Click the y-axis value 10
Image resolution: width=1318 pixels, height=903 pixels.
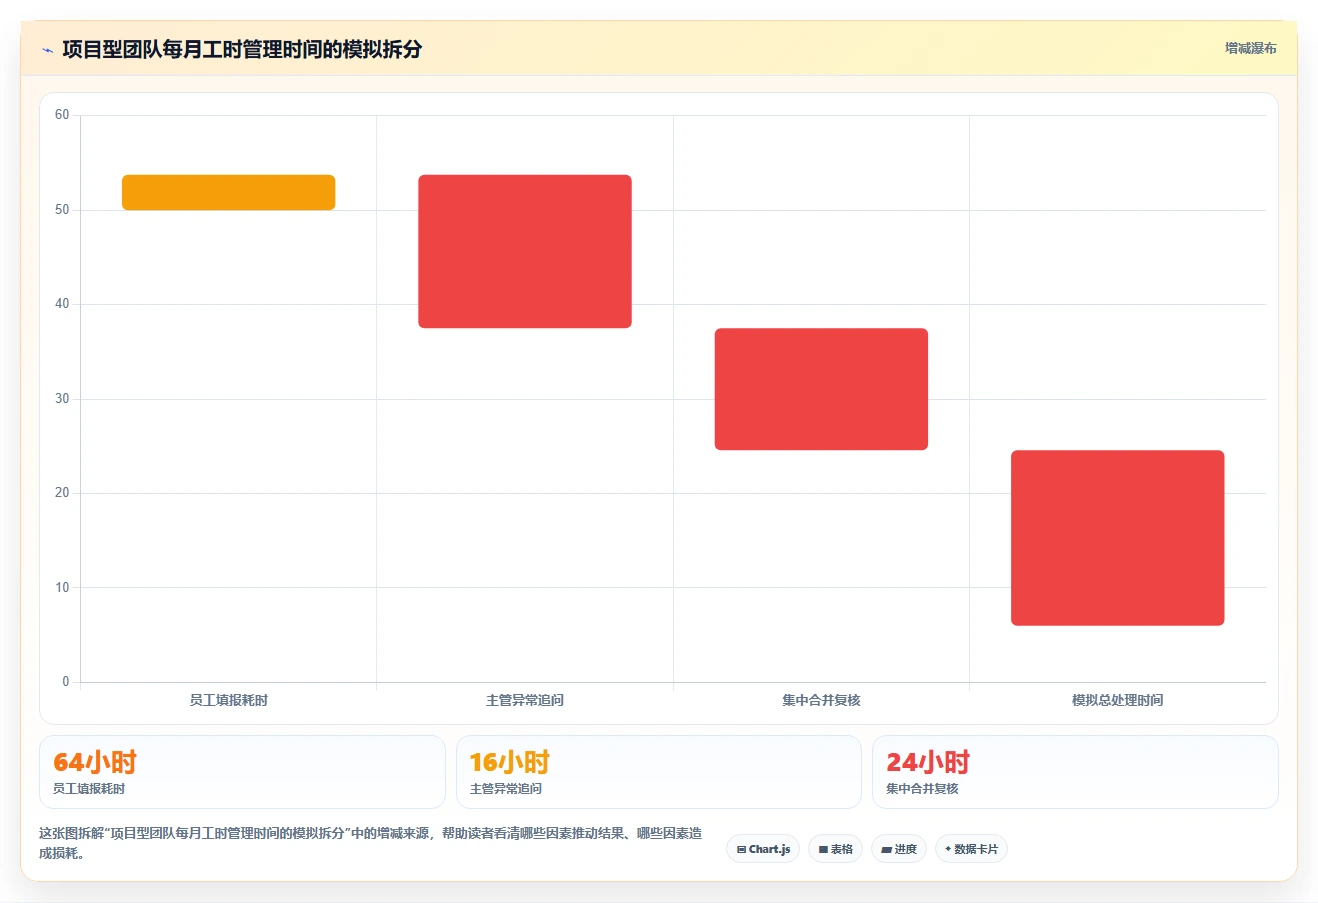tap(62, 588)
